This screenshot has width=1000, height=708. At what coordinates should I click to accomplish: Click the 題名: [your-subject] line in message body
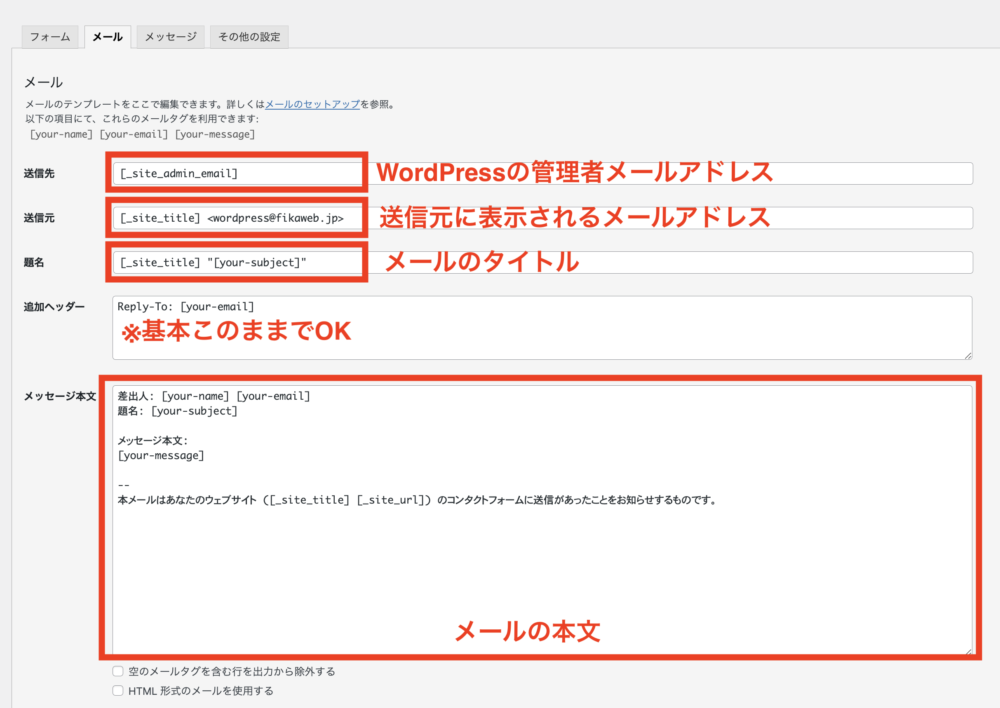[x=177, y=411]
